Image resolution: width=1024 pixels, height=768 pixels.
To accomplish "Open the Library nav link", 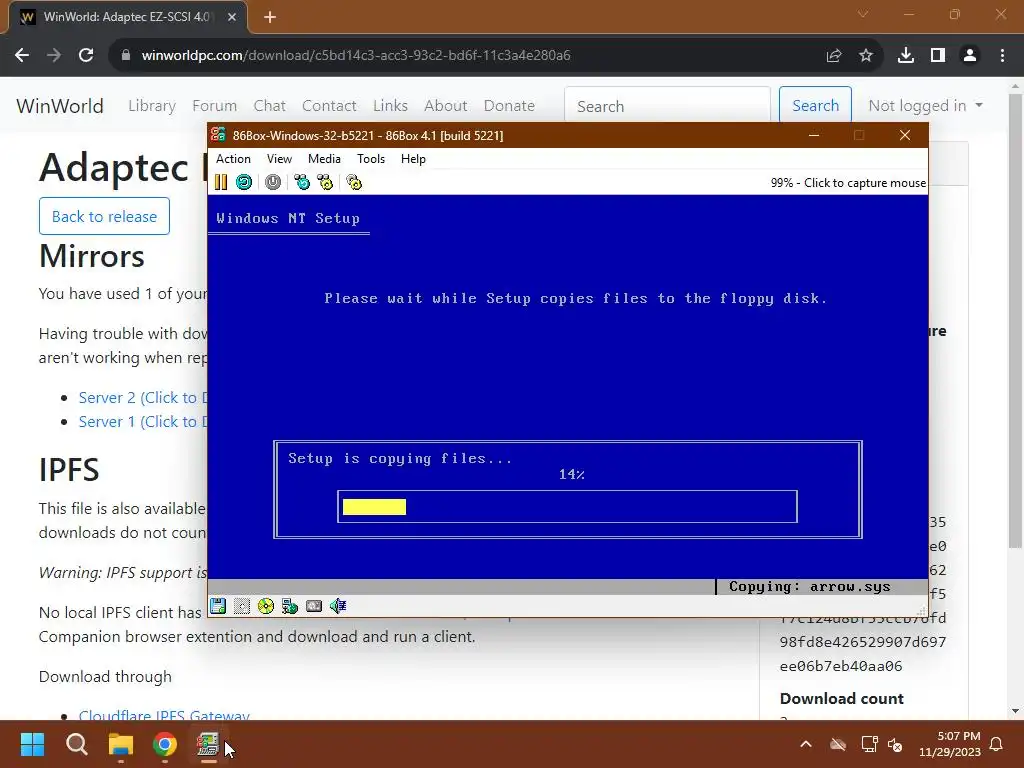I will tap(152, 106).
